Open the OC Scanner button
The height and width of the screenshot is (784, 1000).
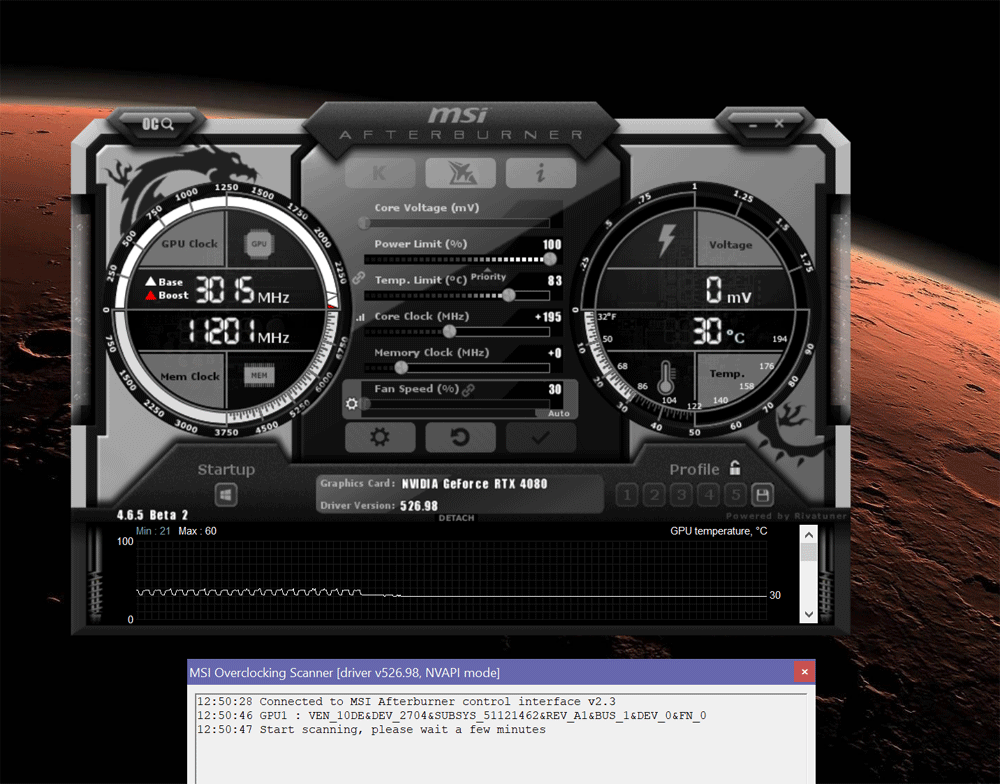(158, 124)
